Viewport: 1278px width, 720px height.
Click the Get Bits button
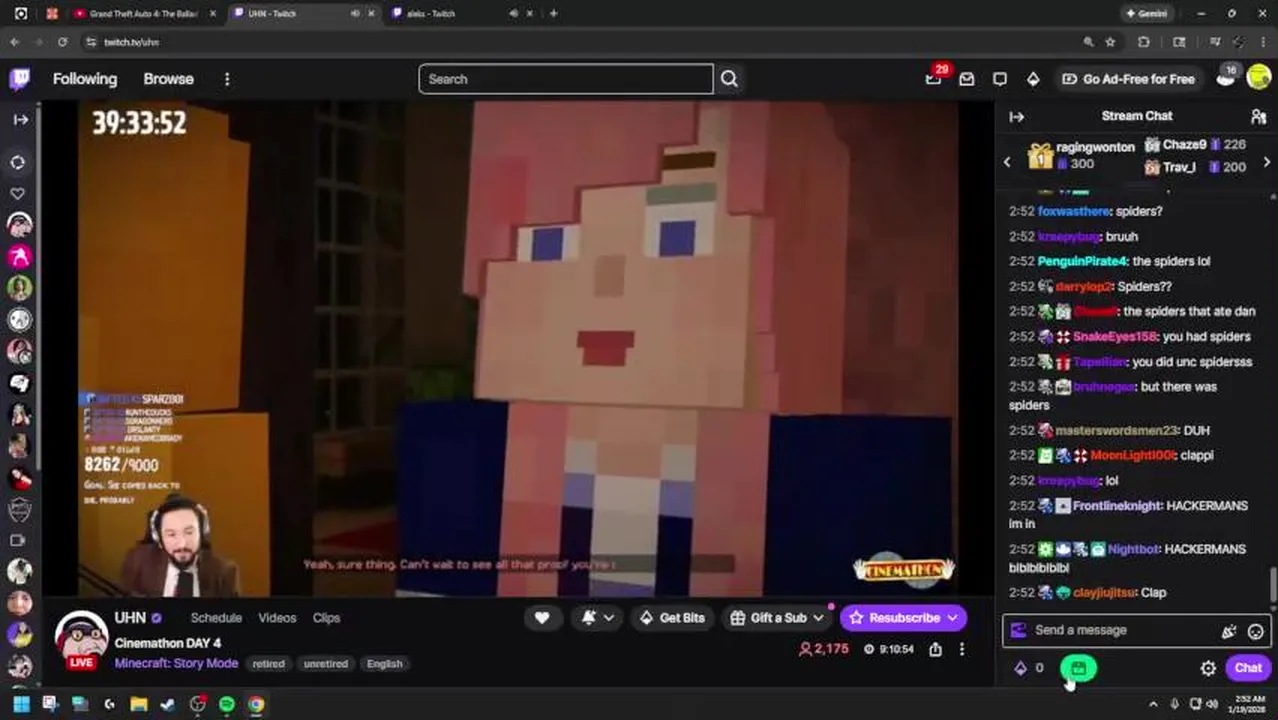[x=671, y=618]
